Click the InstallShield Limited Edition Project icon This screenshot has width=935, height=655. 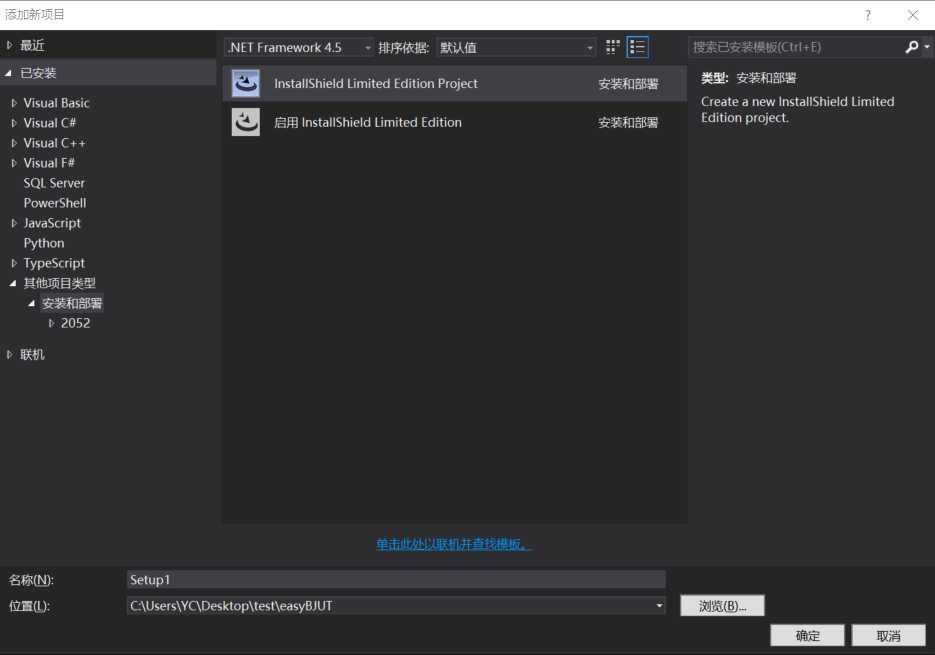pos(246,84)
